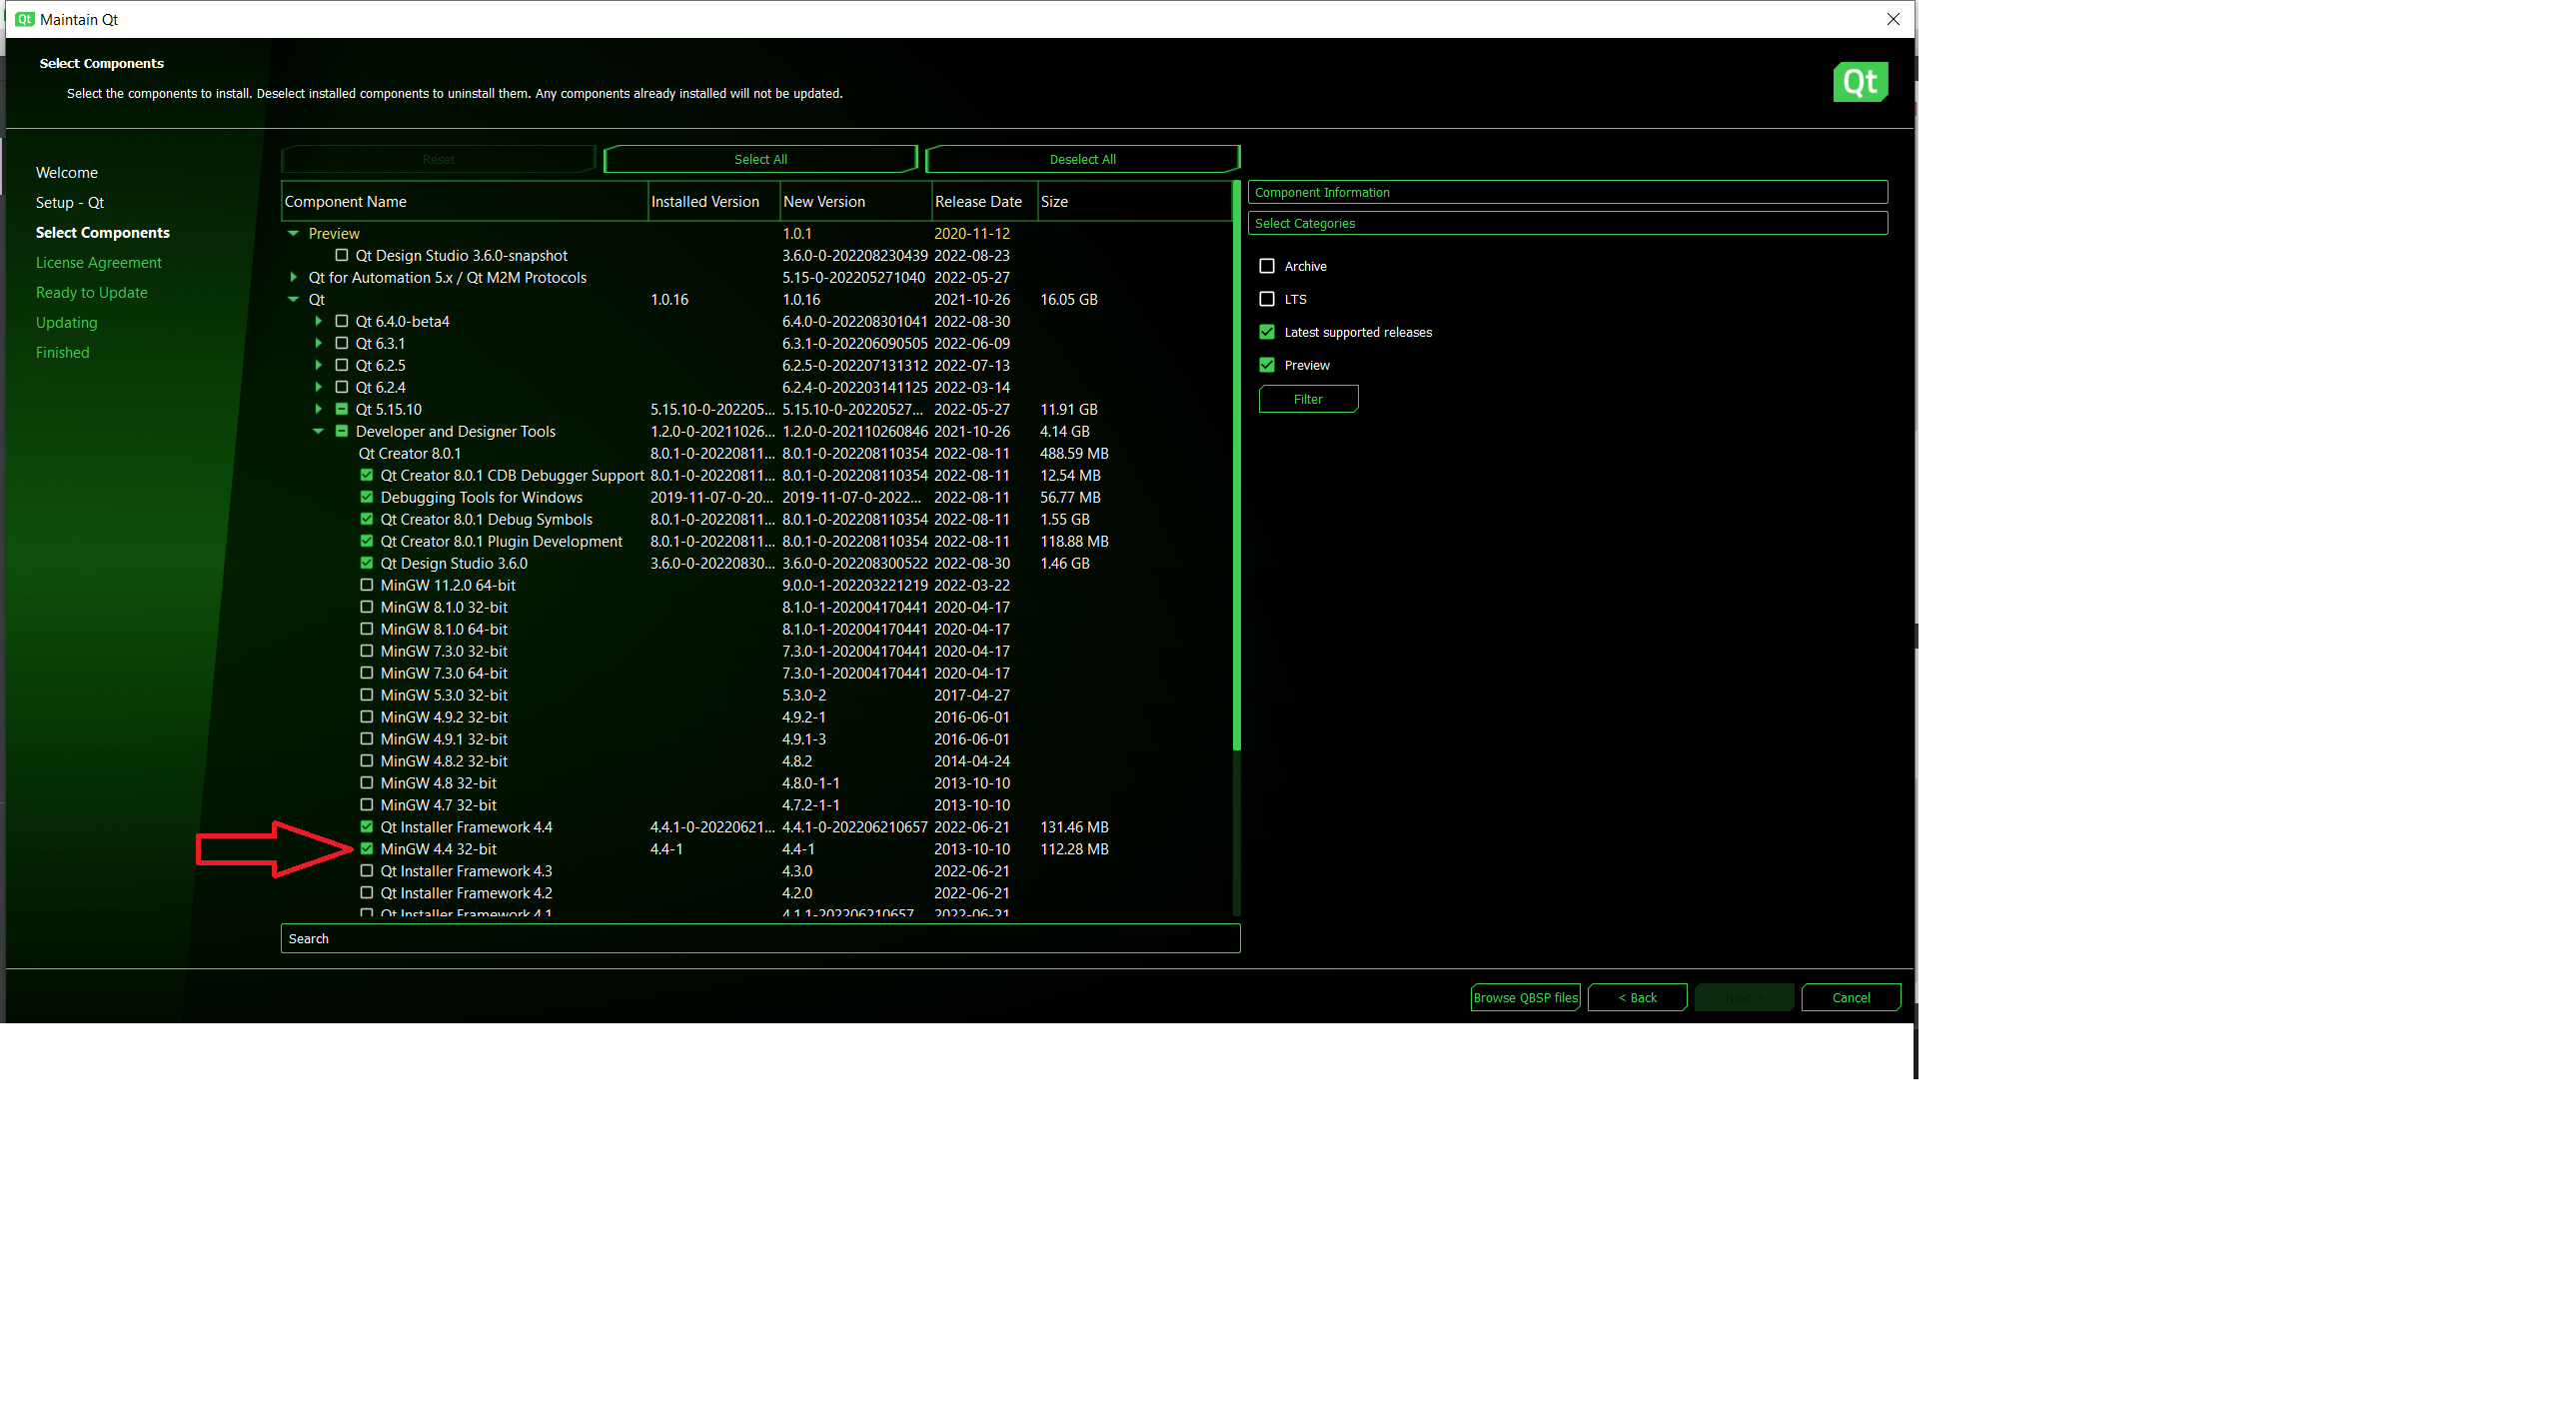
Task: Sort by Release Date column header
Action: point(984,202)
